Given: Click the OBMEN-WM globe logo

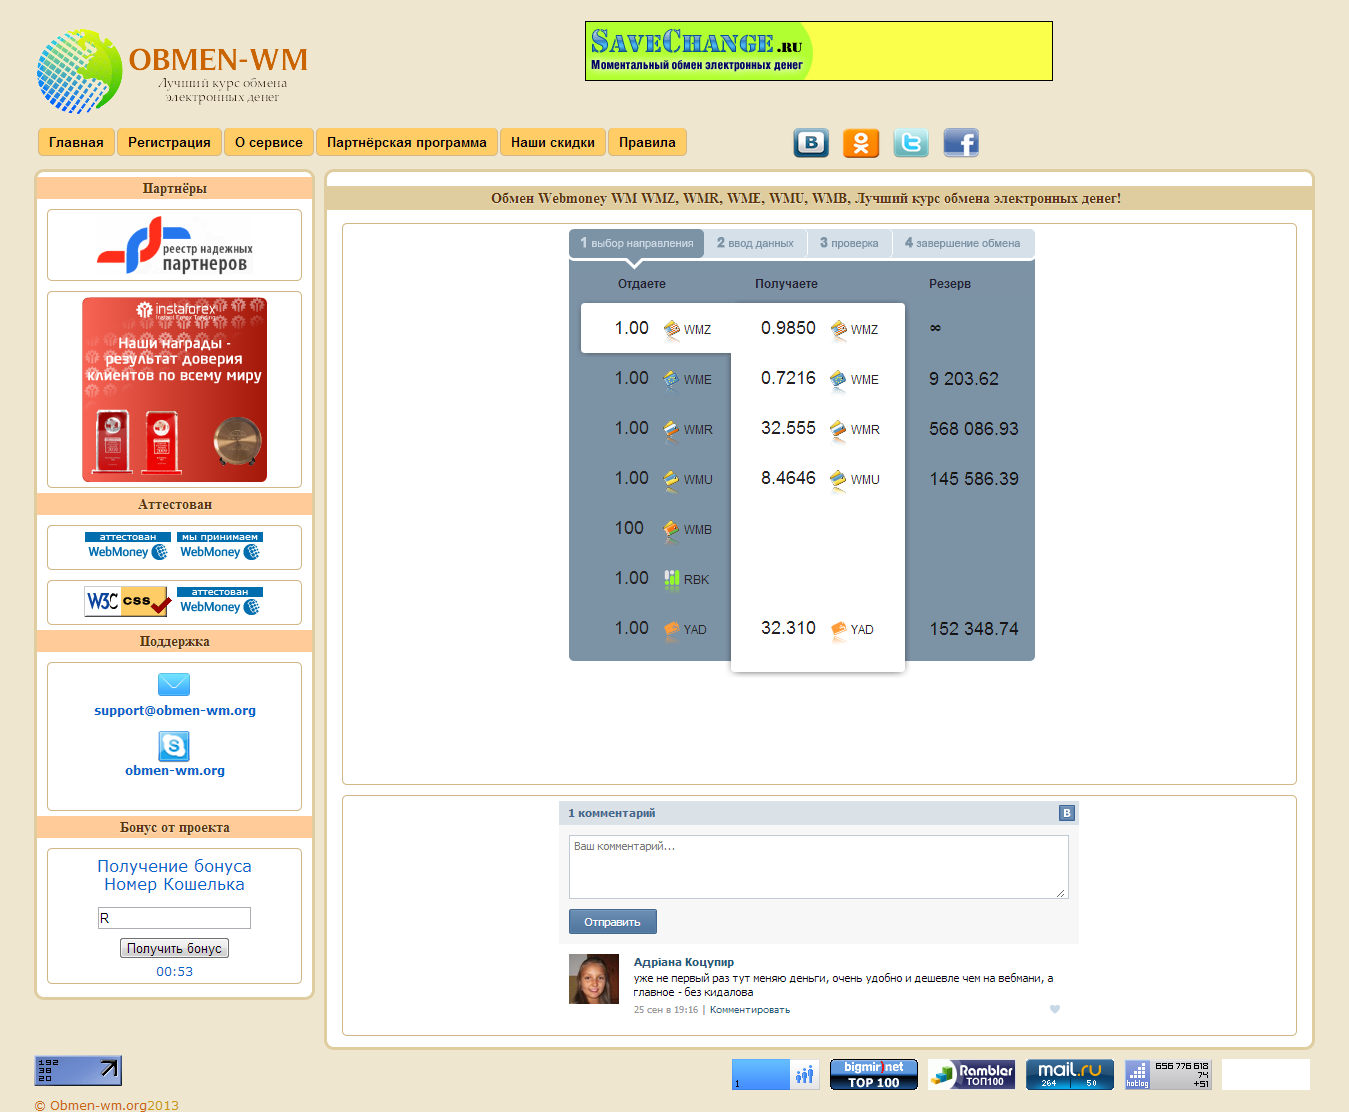Looking at the screenshot, I should click(x=79, y=71).
